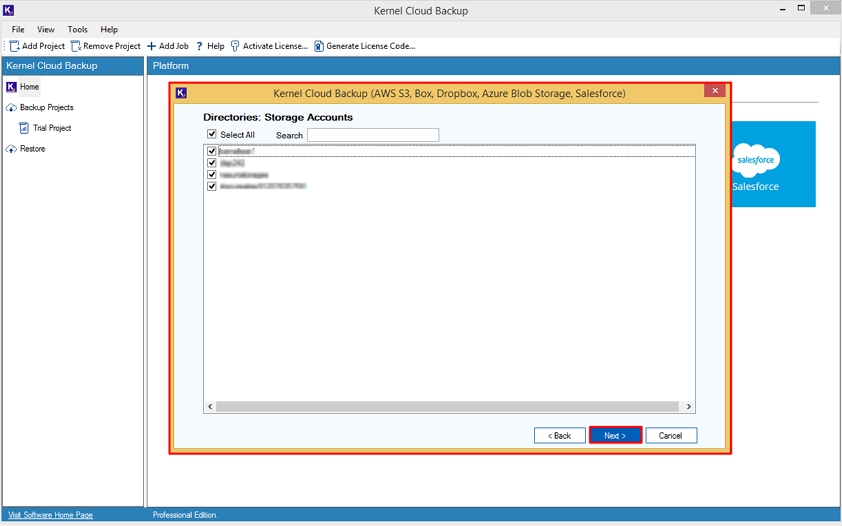
Task: Click the Cancel button
Action: [671, 435]
